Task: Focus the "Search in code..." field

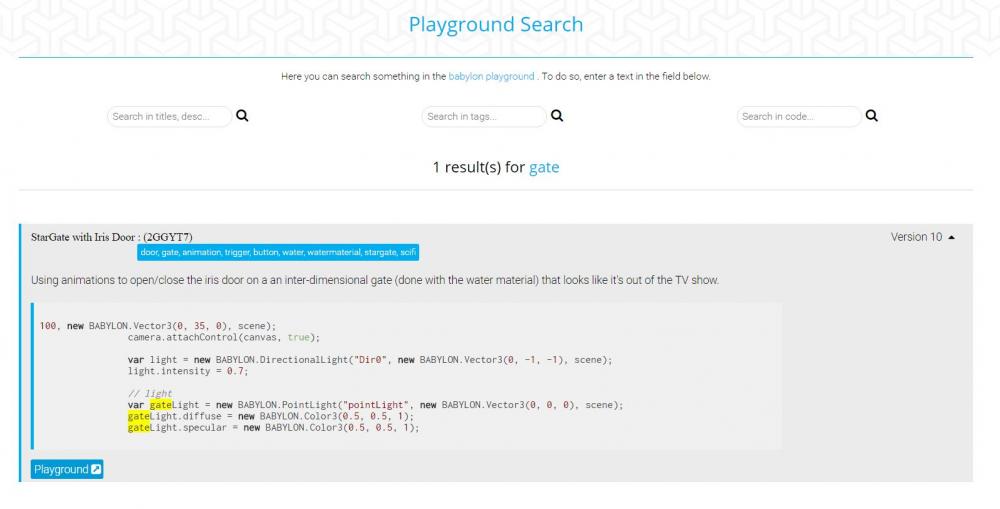Action: (798, 116)
